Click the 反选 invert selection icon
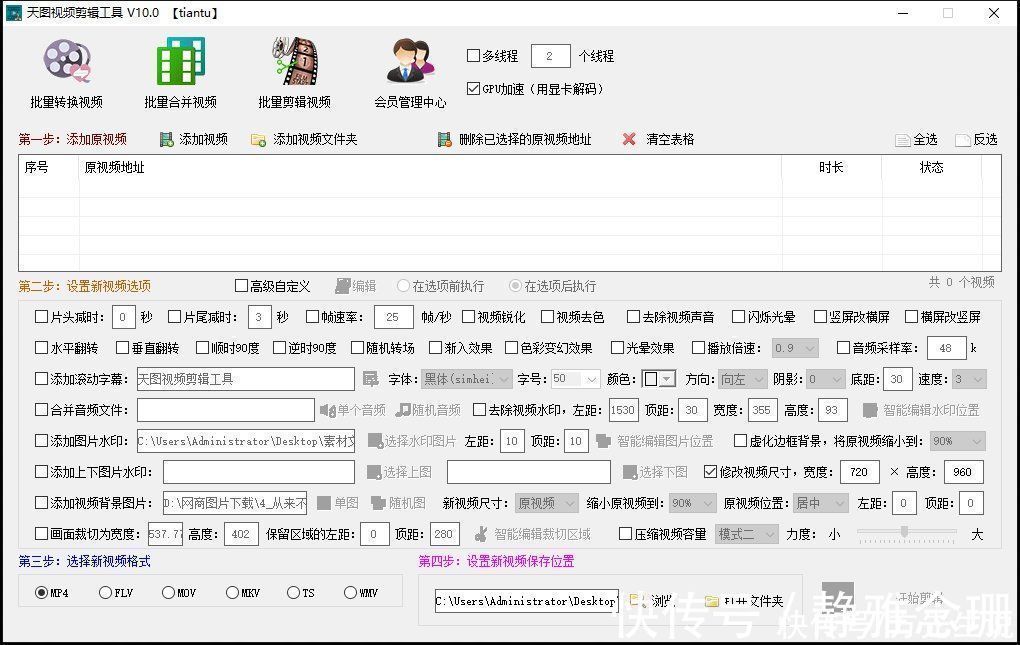1020x645 pixels. [x=963, y=140]
